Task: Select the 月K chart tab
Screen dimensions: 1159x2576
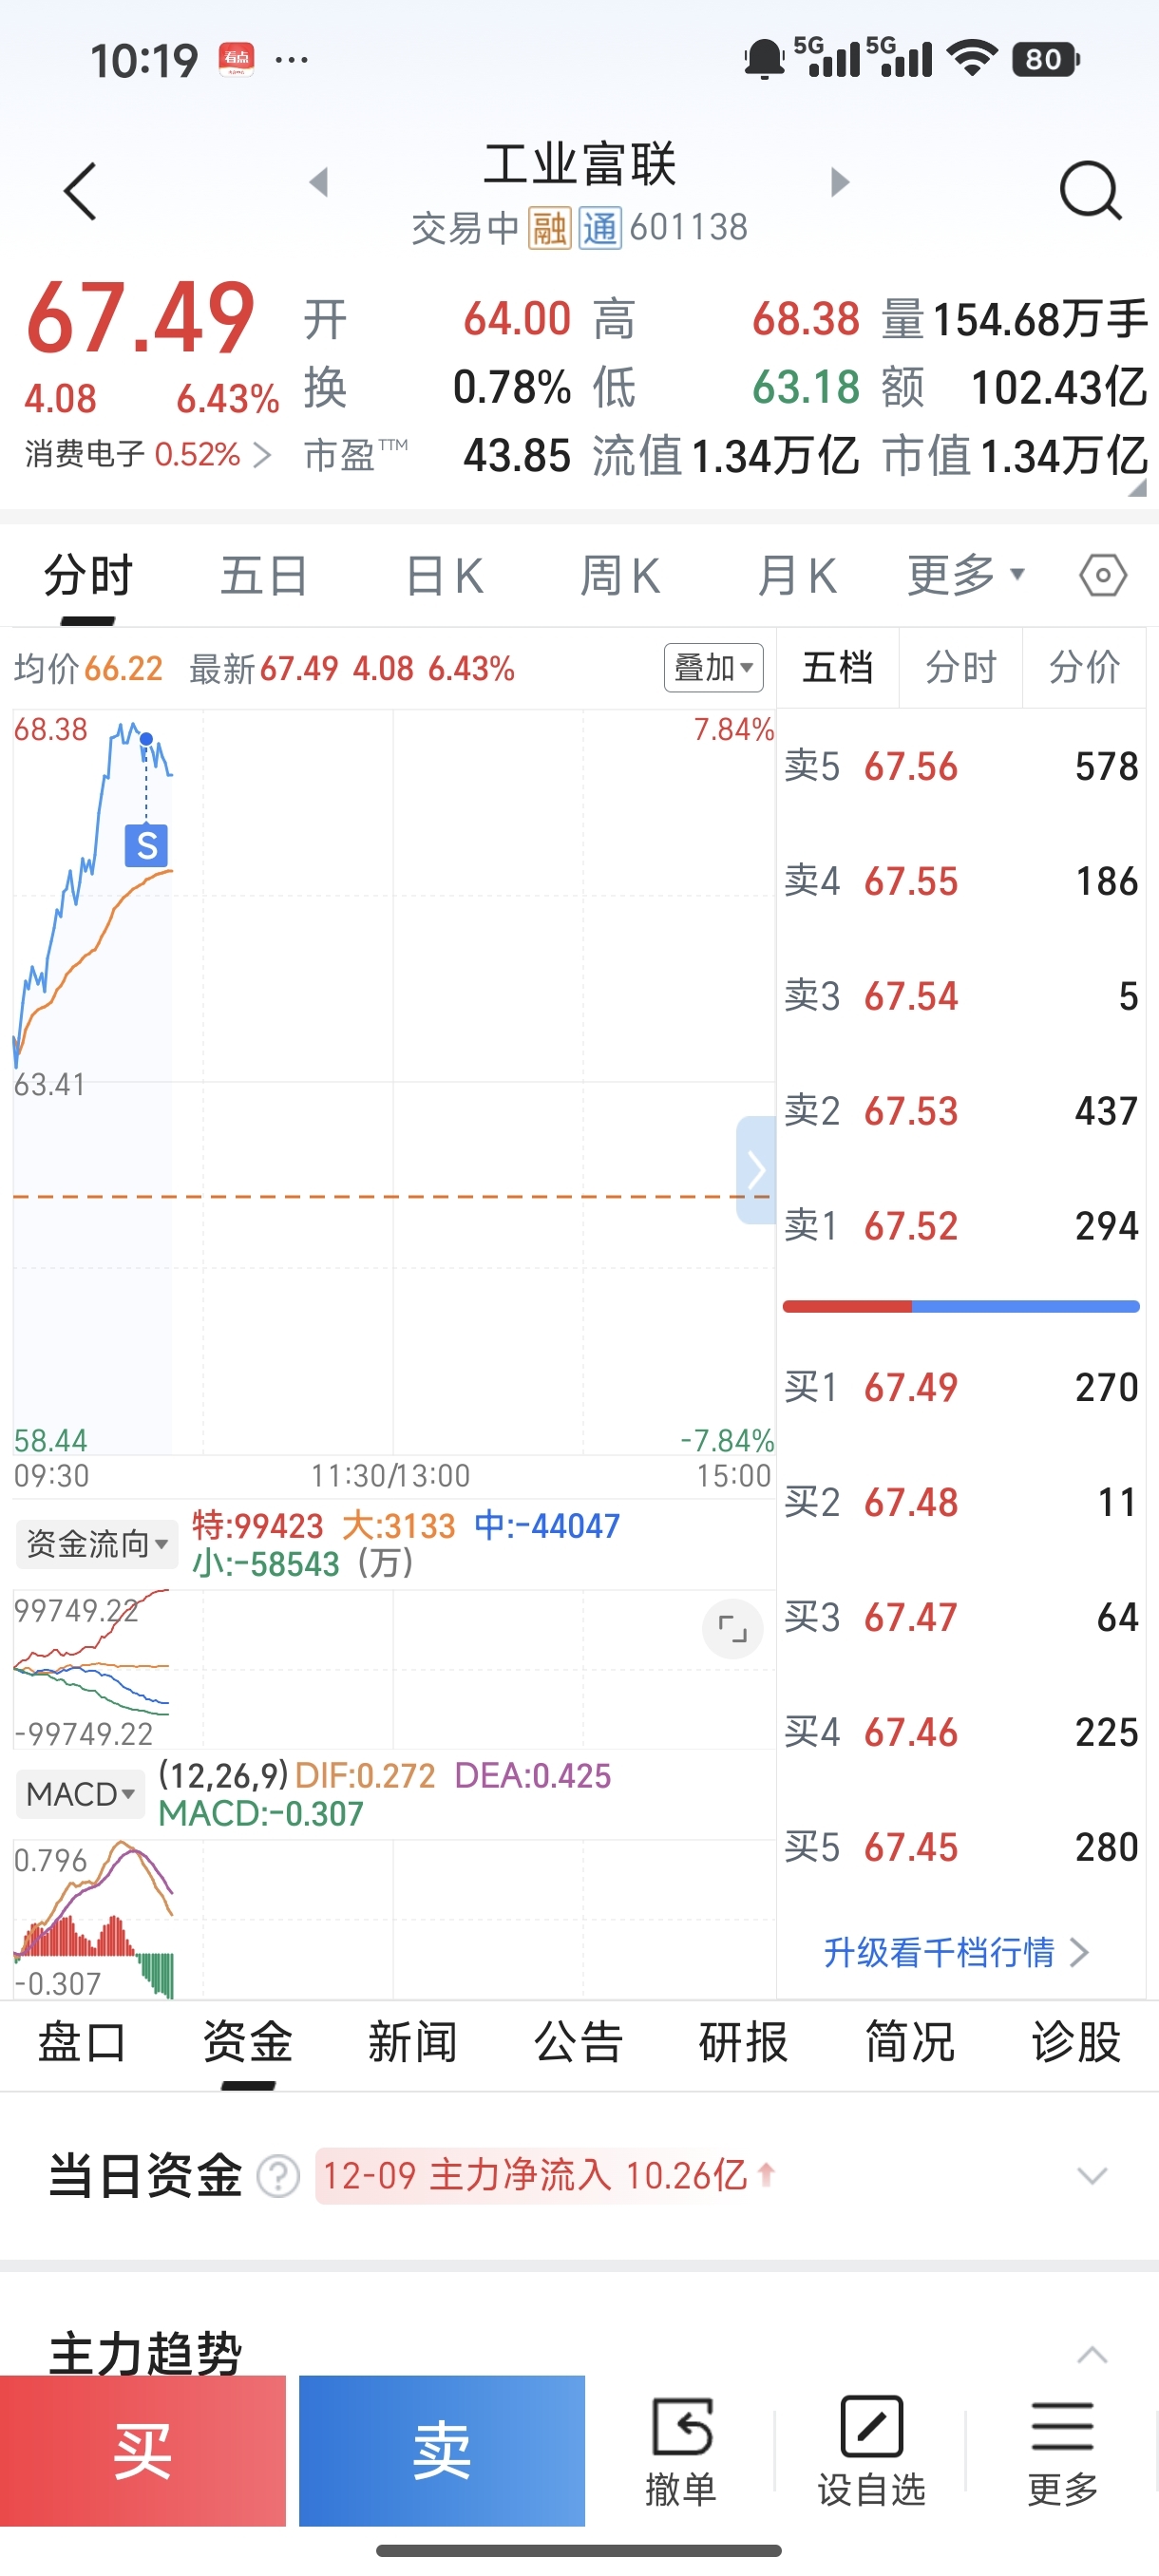Action: tap(797, 576)
